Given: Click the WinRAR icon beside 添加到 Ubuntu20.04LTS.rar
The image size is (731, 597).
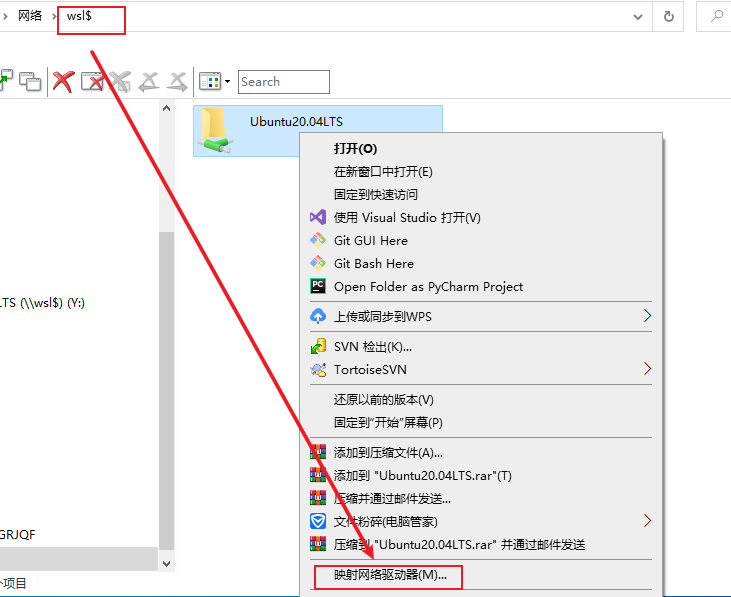Looking at the screenshot, I should pos(318,475).
